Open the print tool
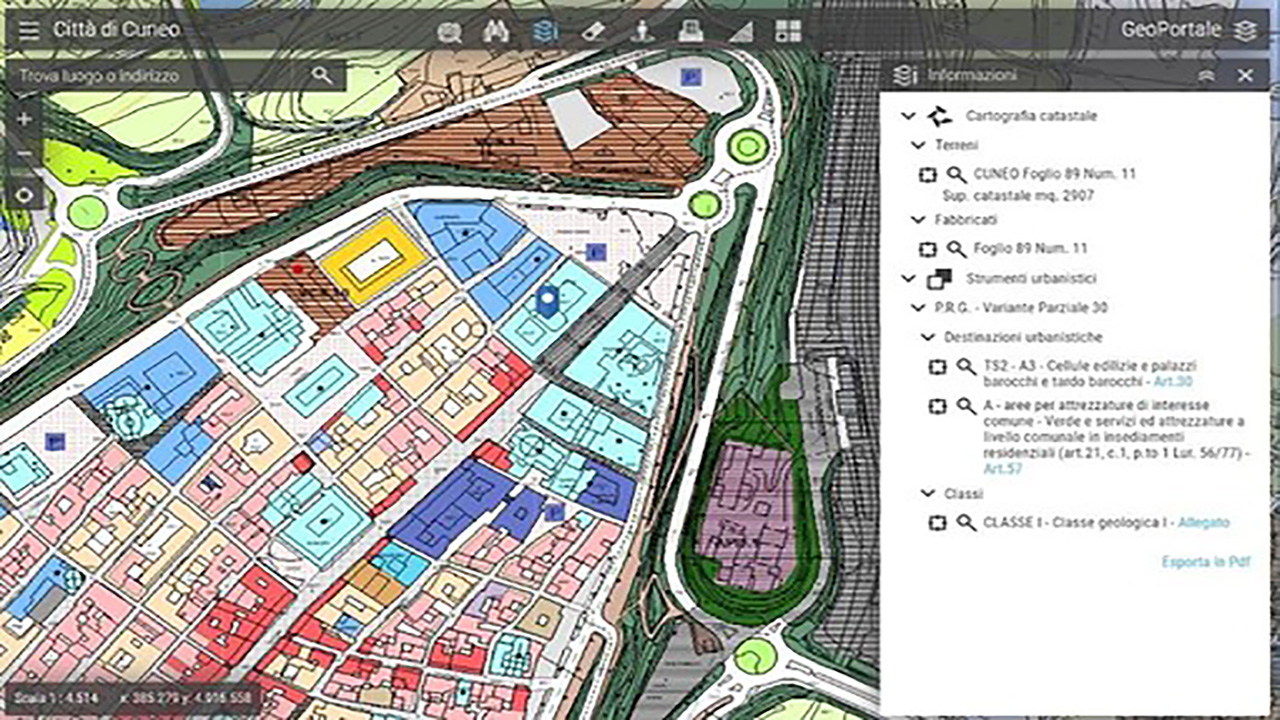Viewport: 1280px width, 720px height. tap(690, 31)
